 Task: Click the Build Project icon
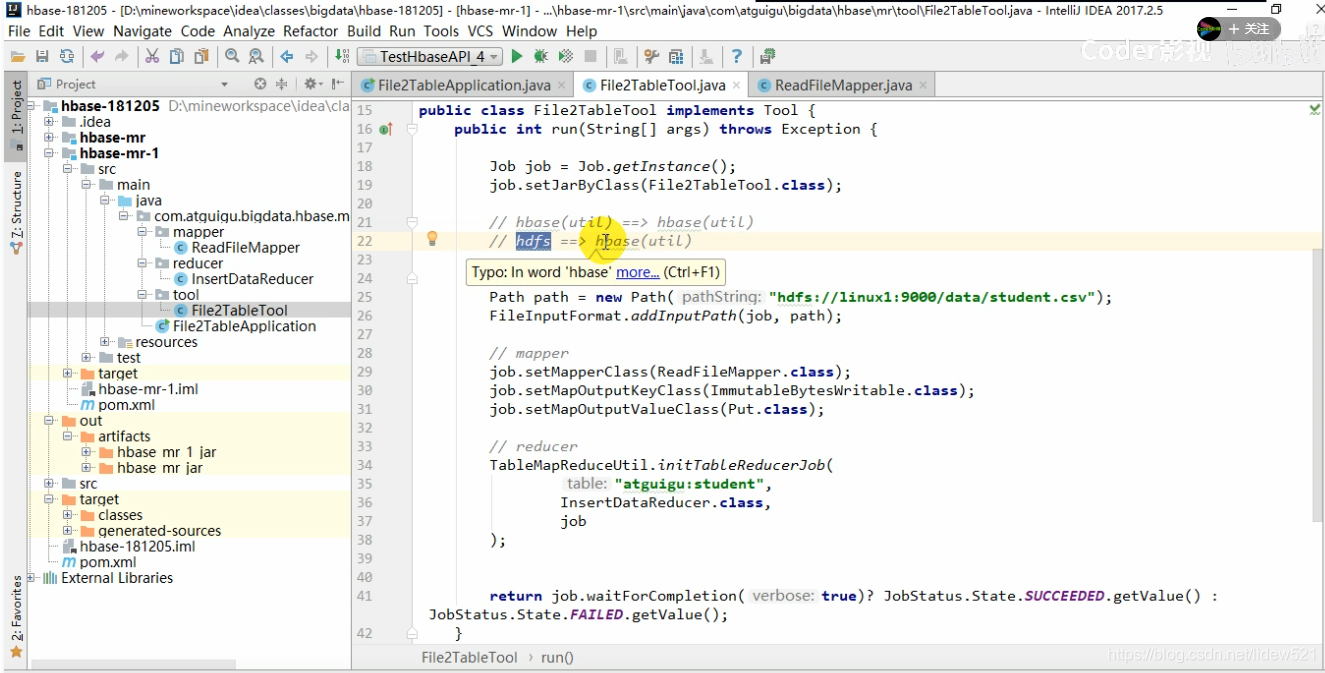coord(342,57)
